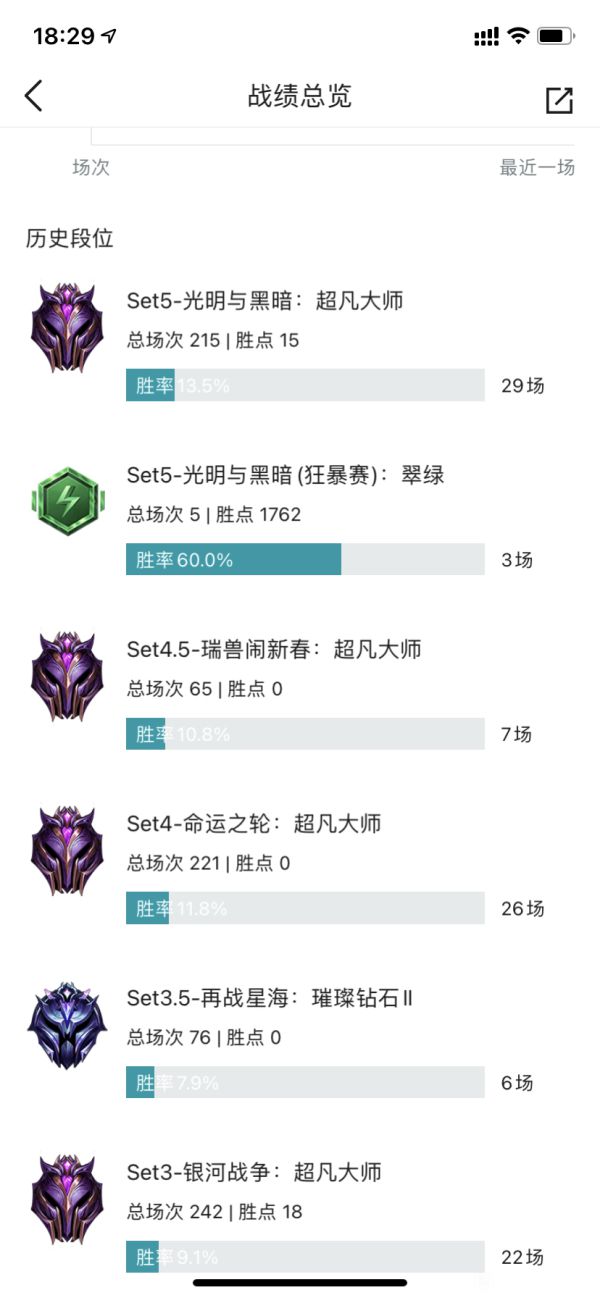
Task: Open the Set5-光明与黑暗：超凡大师 title
Action: point(265,300)
